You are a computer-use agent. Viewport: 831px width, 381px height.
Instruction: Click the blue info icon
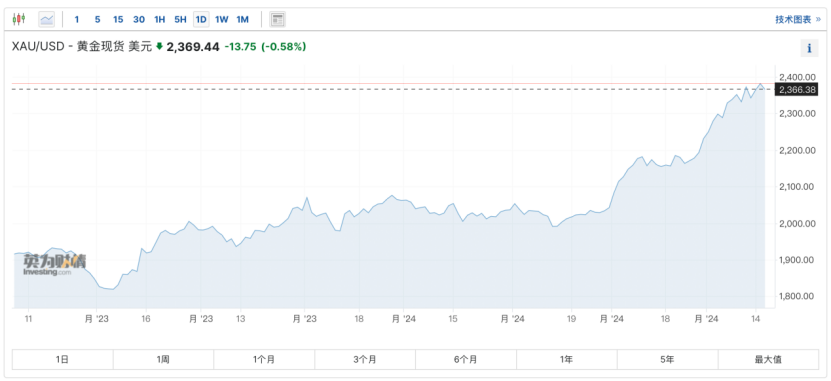tap(809, 48)
